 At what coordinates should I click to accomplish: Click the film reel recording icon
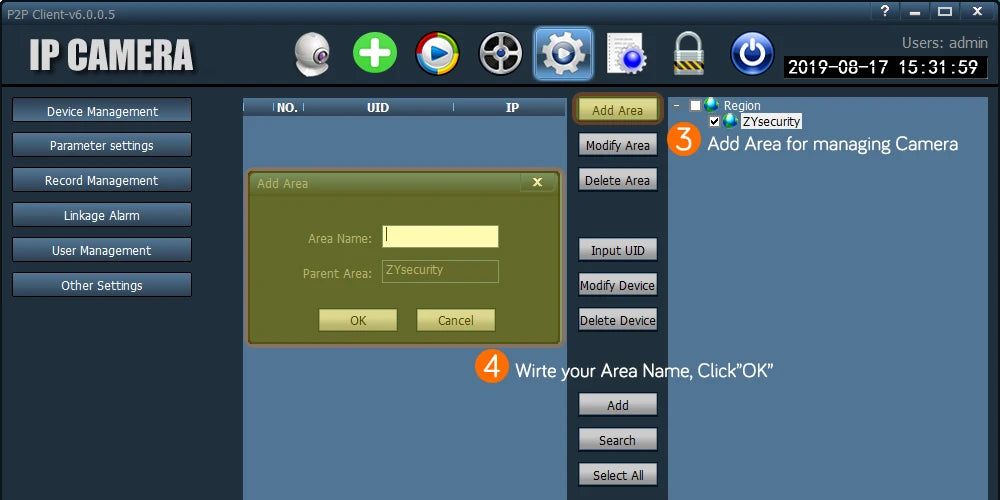point(500,54)
